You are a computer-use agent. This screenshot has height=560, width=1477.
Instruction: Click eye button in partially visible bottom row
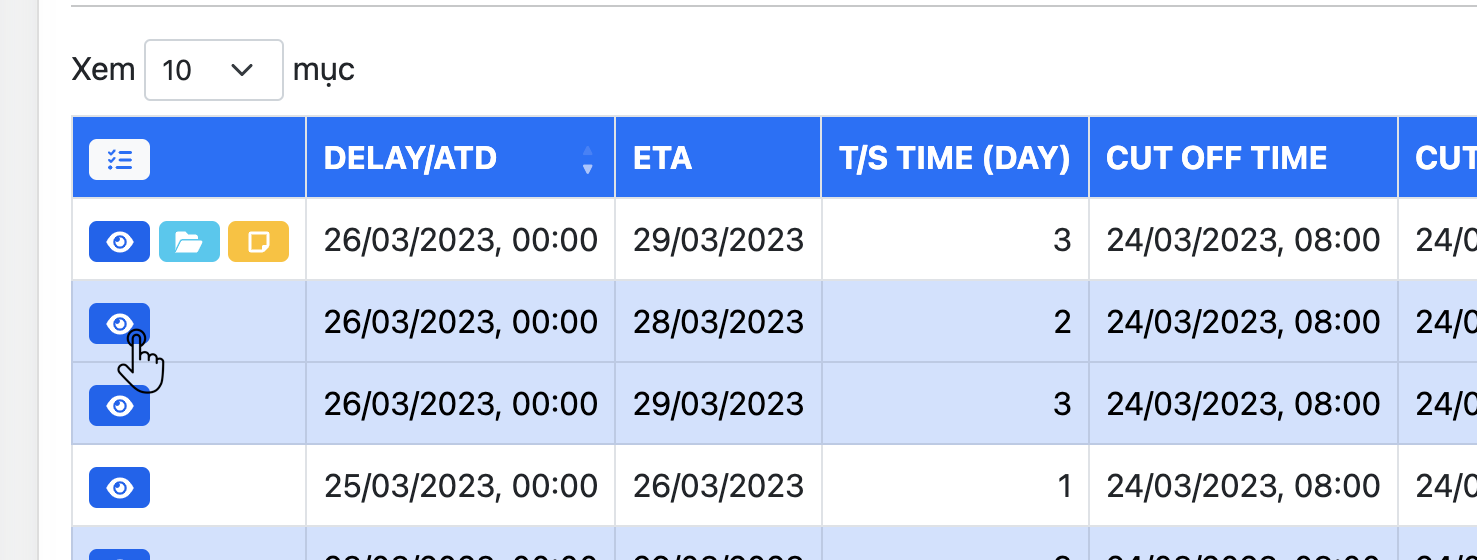[x=119, y=554]
